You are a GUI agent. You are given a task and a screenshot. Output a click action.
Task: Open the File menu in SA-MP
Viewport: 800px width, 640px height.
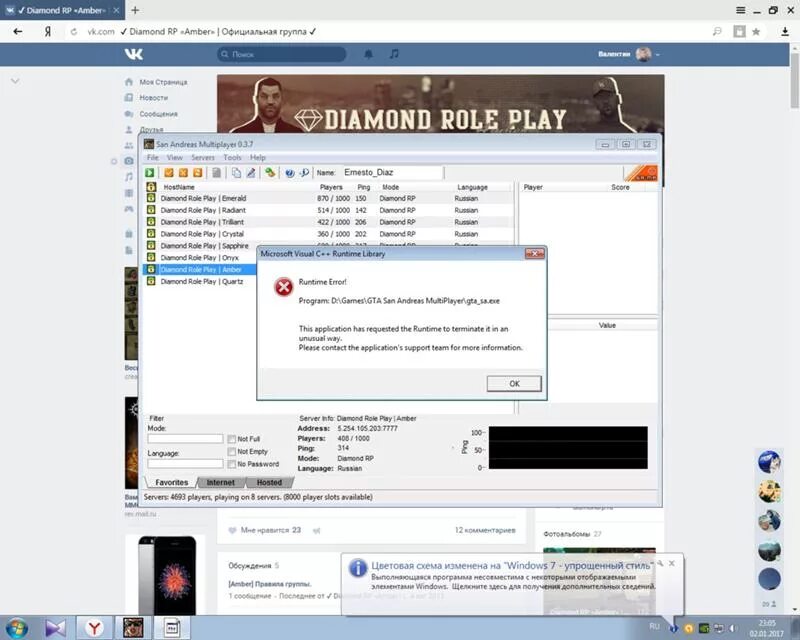(x=153, y=158)
